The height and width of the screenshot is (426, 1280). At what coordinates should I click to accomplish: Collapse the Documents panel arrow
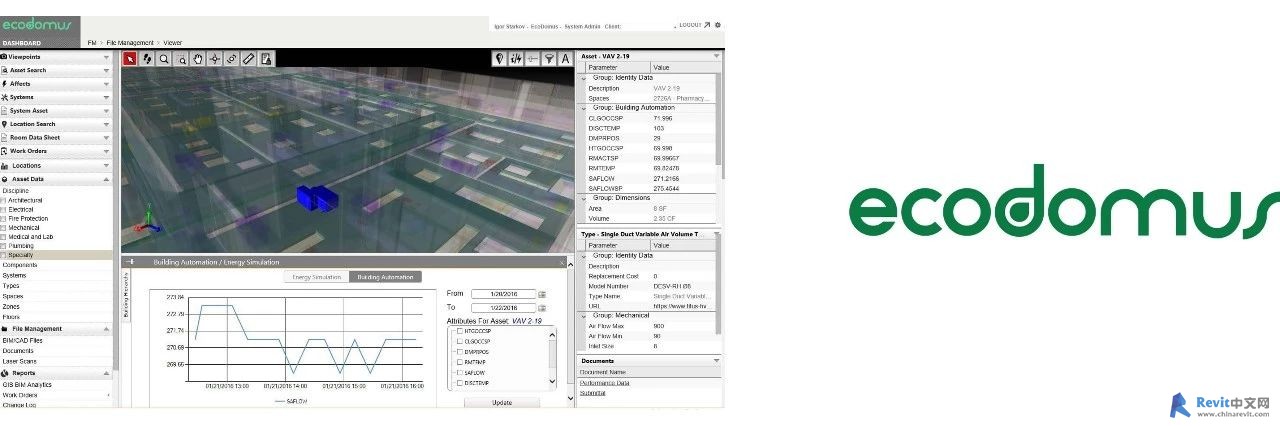716,360
